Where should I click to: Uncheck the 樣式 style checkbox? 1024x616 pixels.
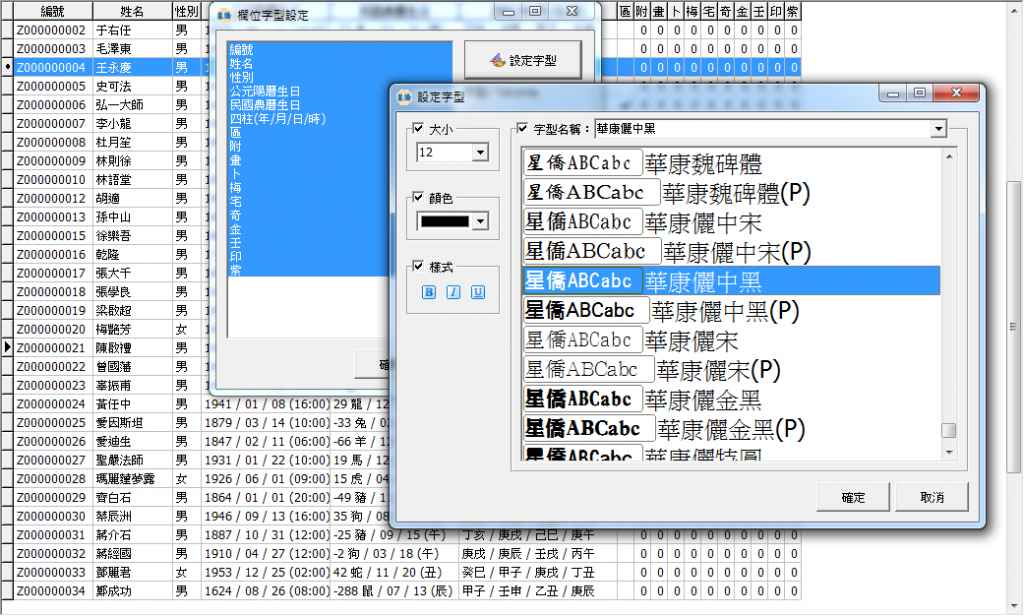pyautogui.click(x=419, y=266)
